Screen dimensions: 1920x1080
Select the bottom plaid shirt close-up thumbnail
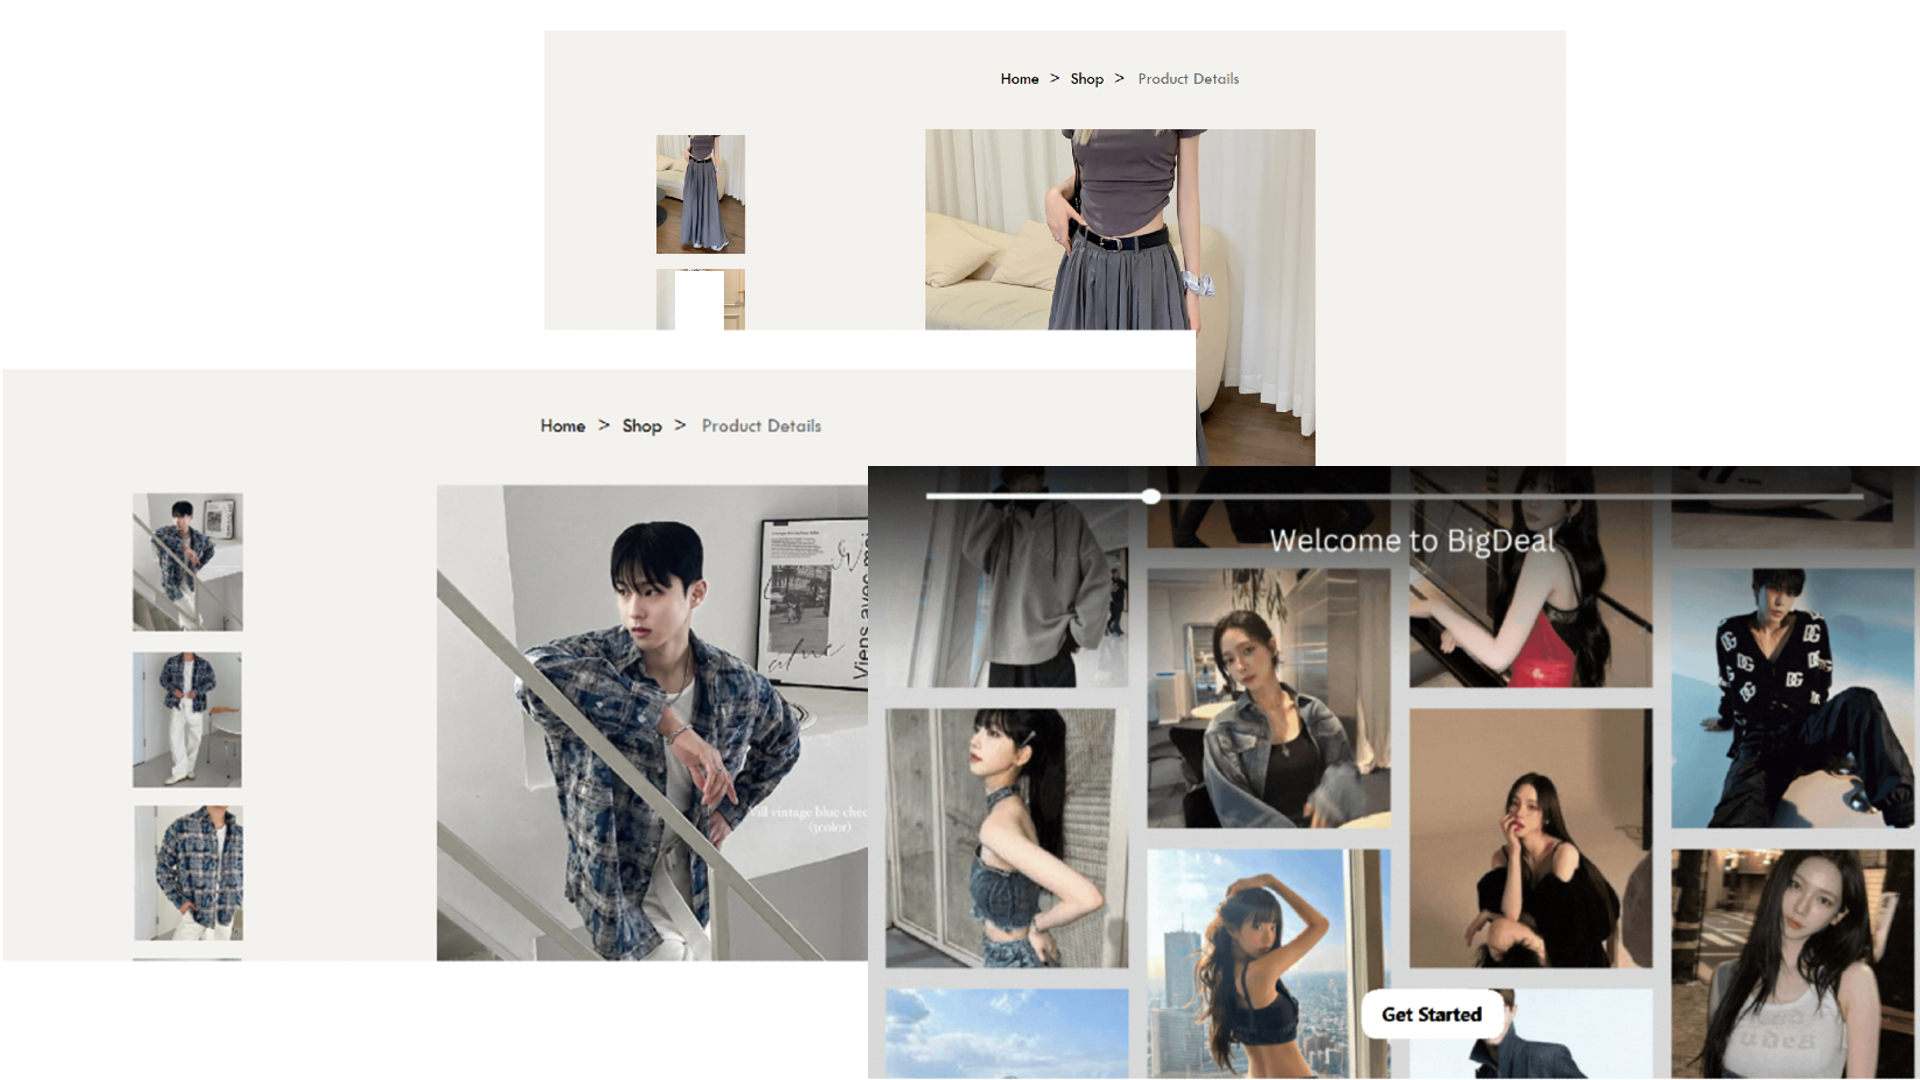[x=186, y=872]
